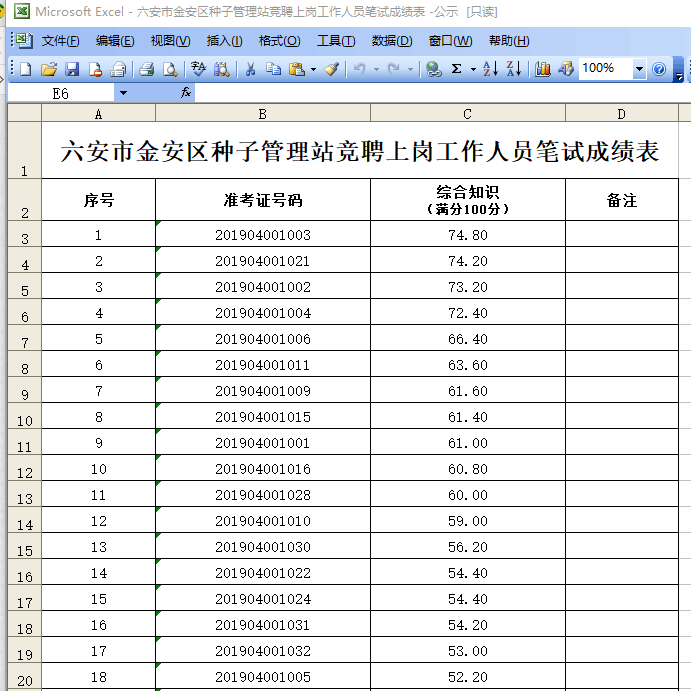Expand the Undo history arrow
691x691 pixels.
point(376,69)
